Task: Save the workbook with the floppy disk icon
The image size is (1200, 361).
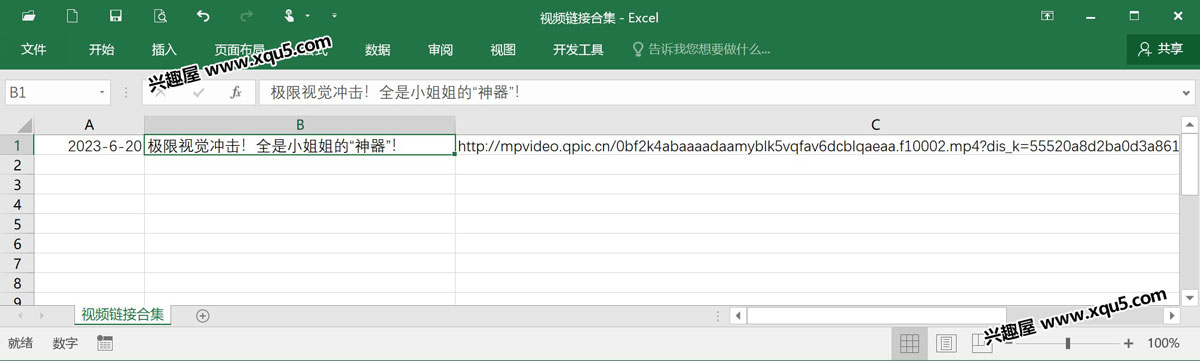Action: [x=116, y=16]
